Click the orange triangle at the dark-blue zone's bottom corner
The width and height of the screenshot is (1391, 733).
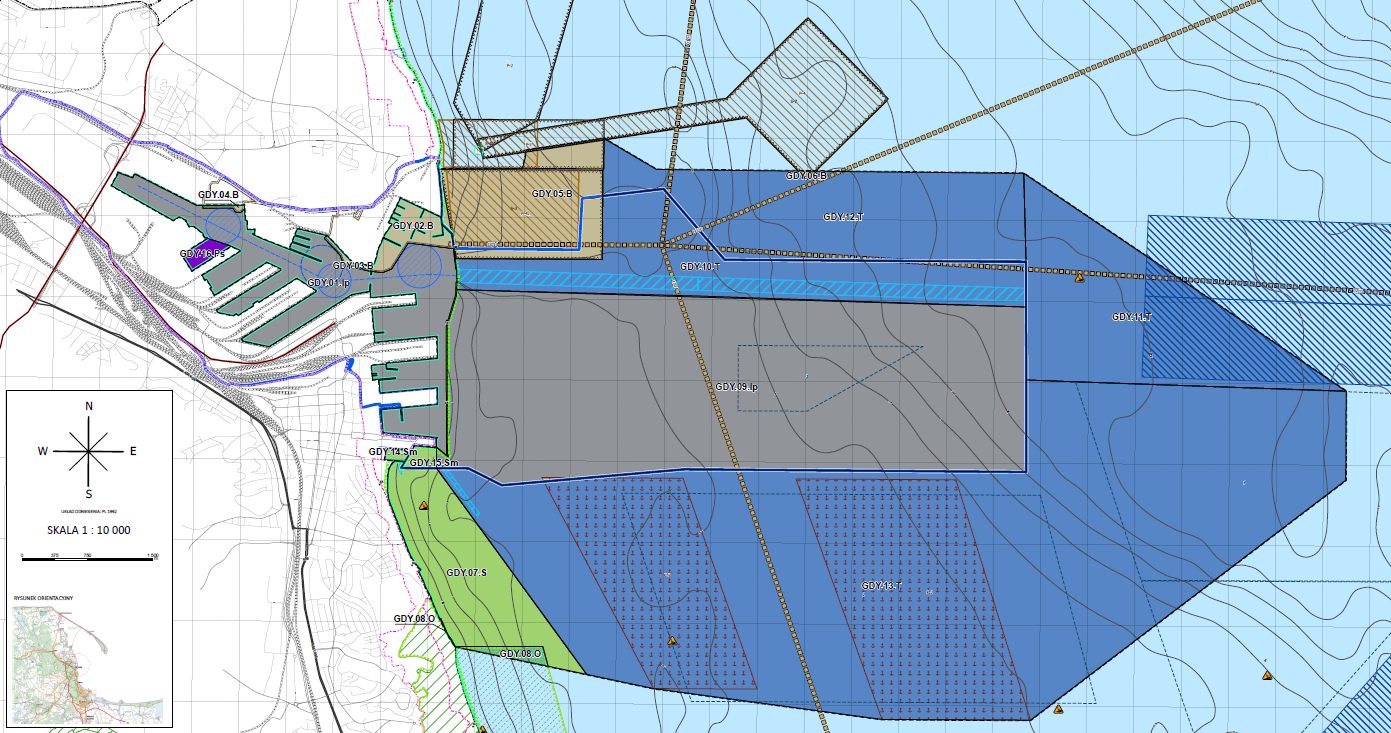[x=1058, y=709]
